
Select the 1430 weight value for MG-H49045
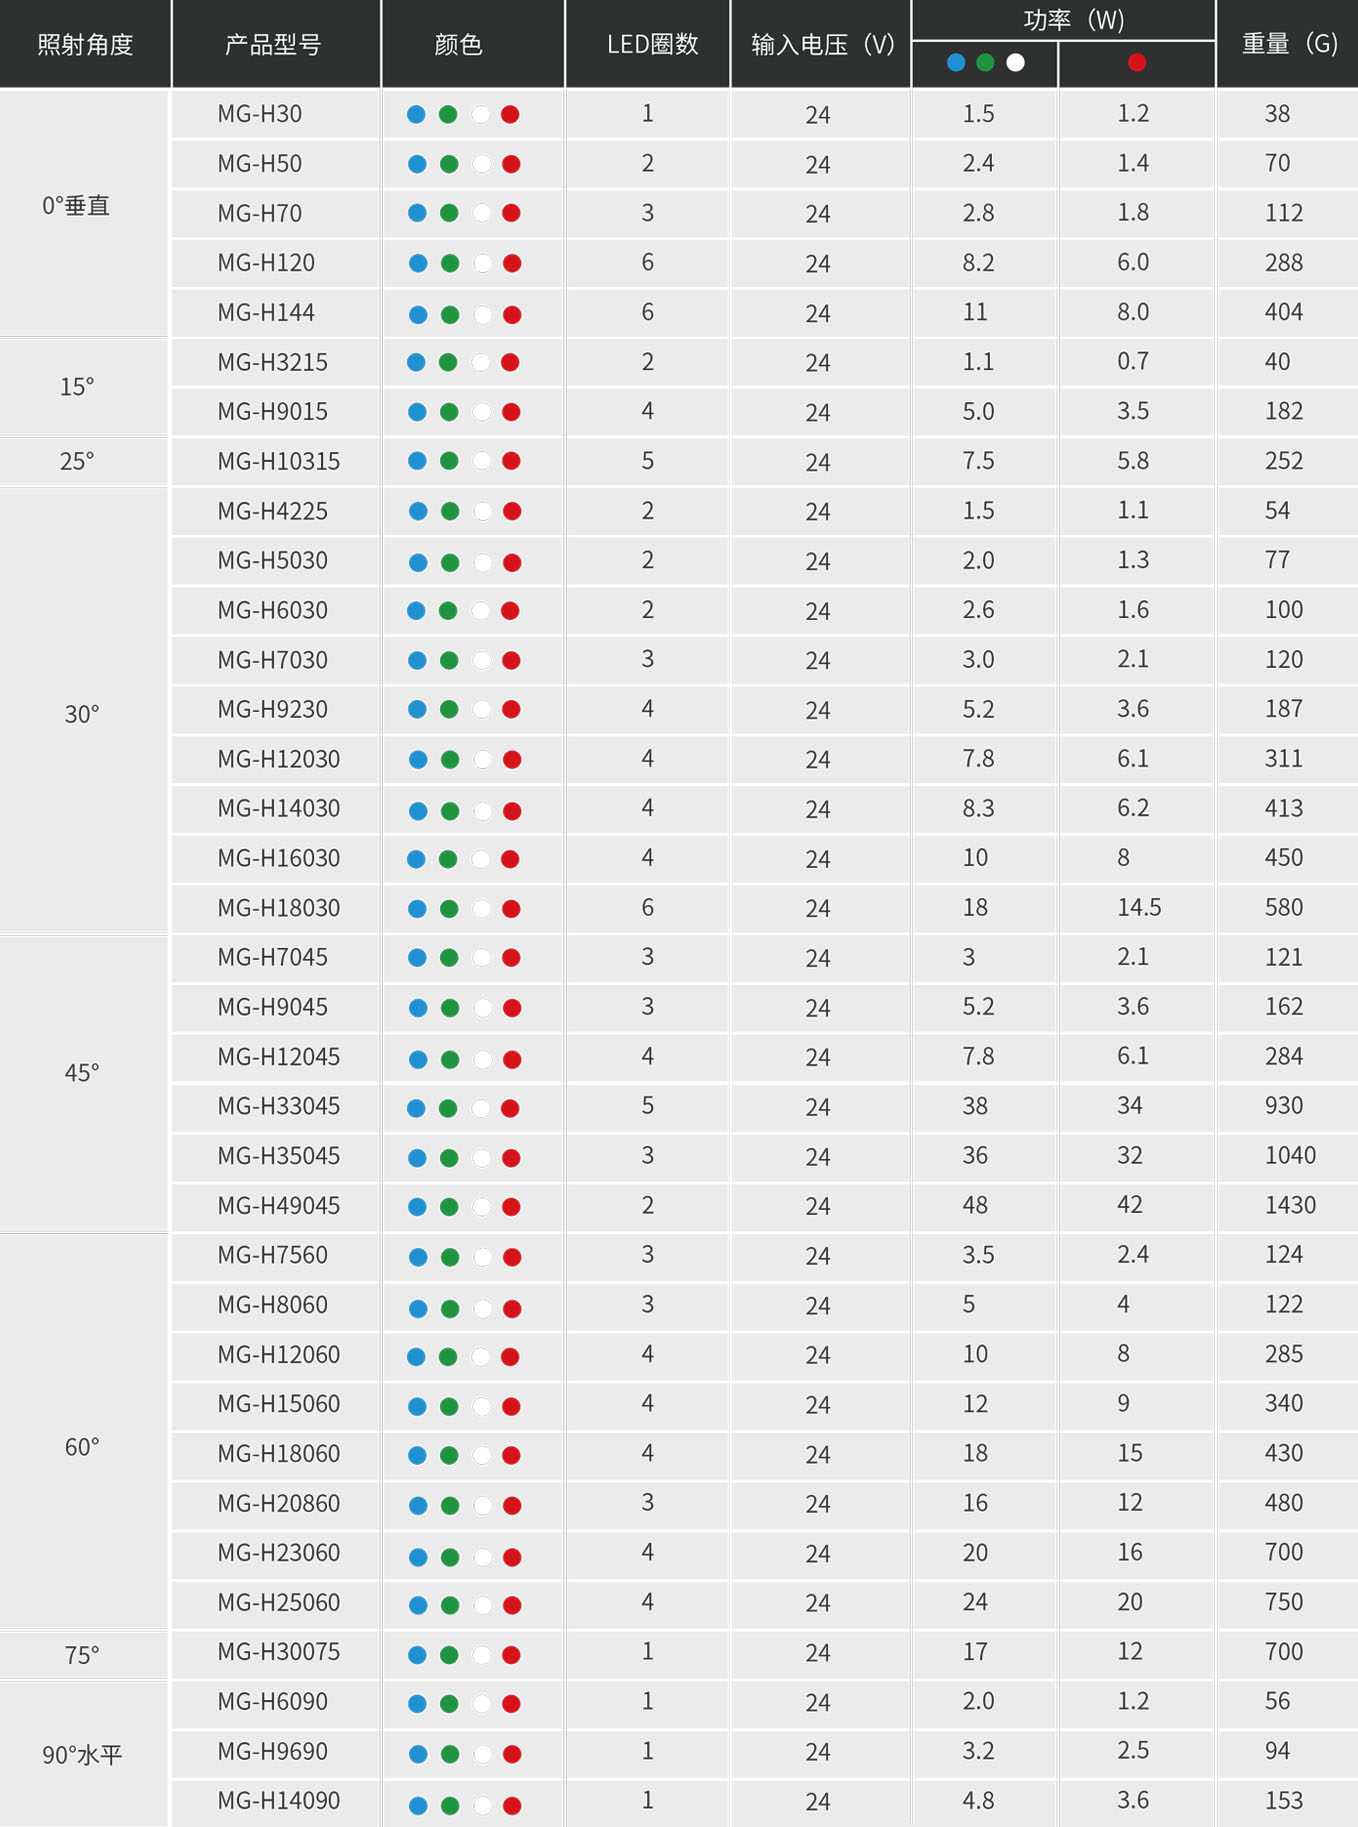tap(1290, 1205)
